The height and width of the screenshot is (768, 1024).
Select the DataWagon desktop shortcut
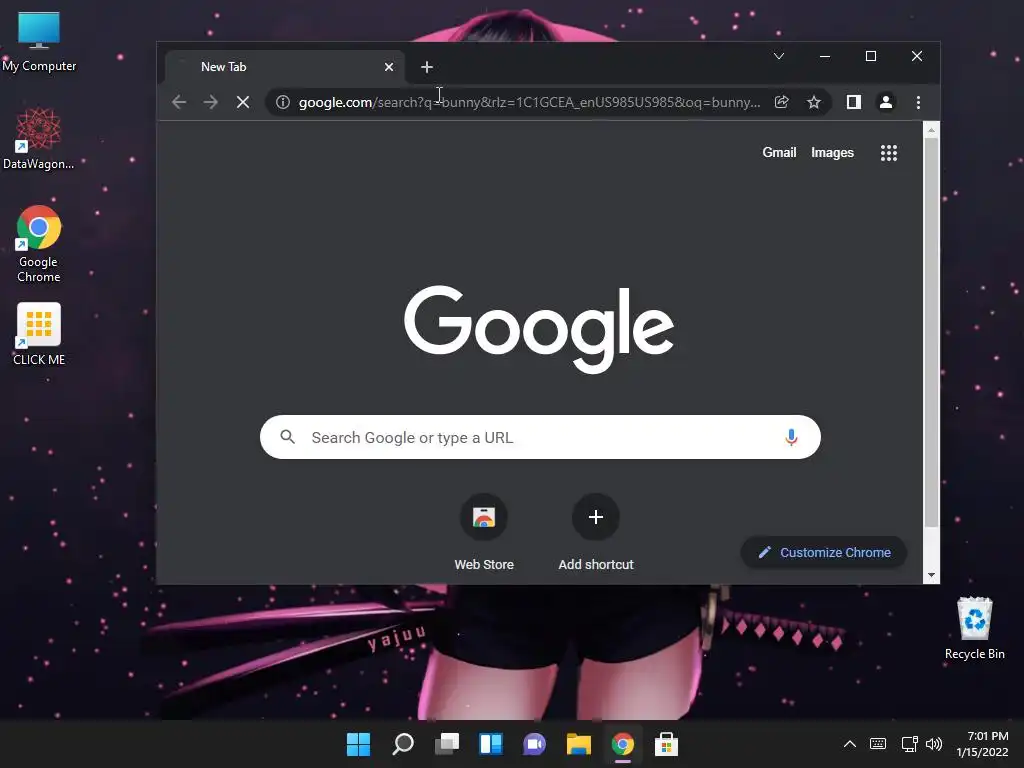pyautogui.click(x=39, y=138)
